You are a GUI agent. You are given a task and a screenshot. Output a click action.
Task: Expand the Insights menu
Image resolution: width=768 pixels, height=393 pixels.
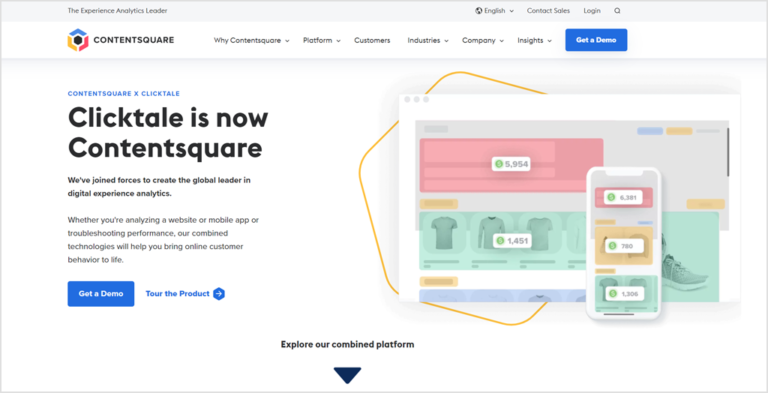(534, 41)
